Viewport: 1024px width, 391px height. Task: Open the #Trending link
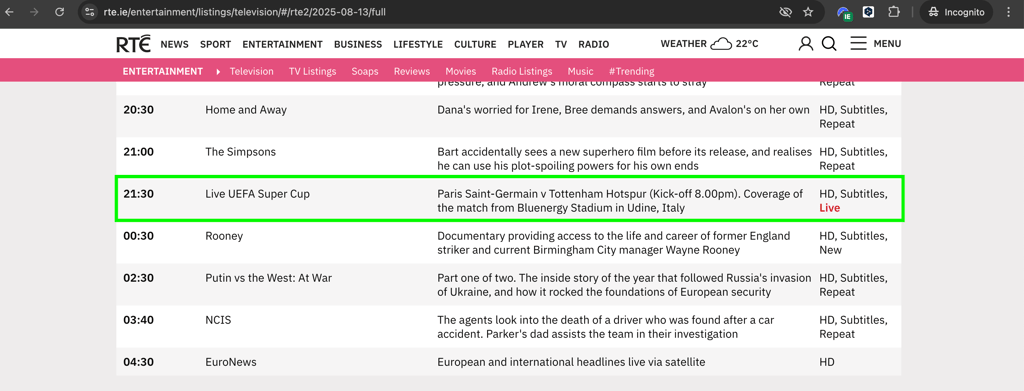point(632,71)
